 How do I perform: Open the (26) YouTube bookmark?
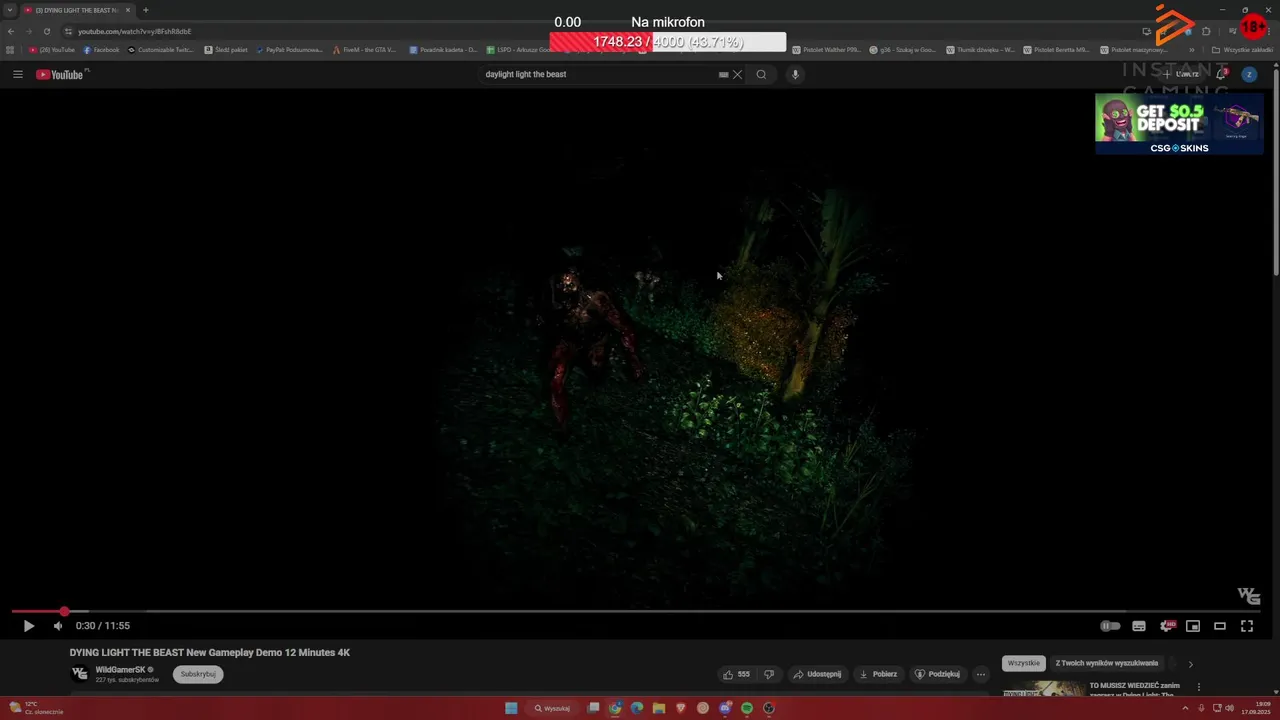click(x=52, y=49)
